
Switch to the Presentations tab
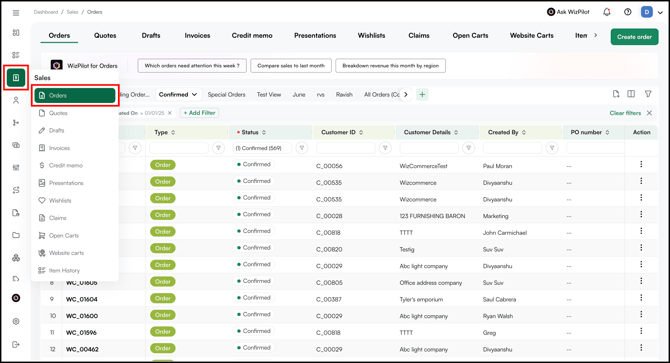315,35
